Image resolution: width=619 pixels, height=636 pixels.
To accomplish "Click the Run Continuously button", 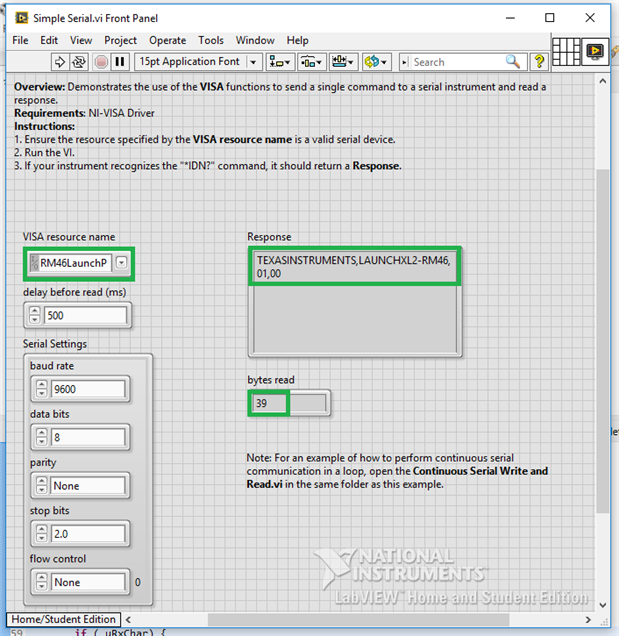I will point(79,62).
